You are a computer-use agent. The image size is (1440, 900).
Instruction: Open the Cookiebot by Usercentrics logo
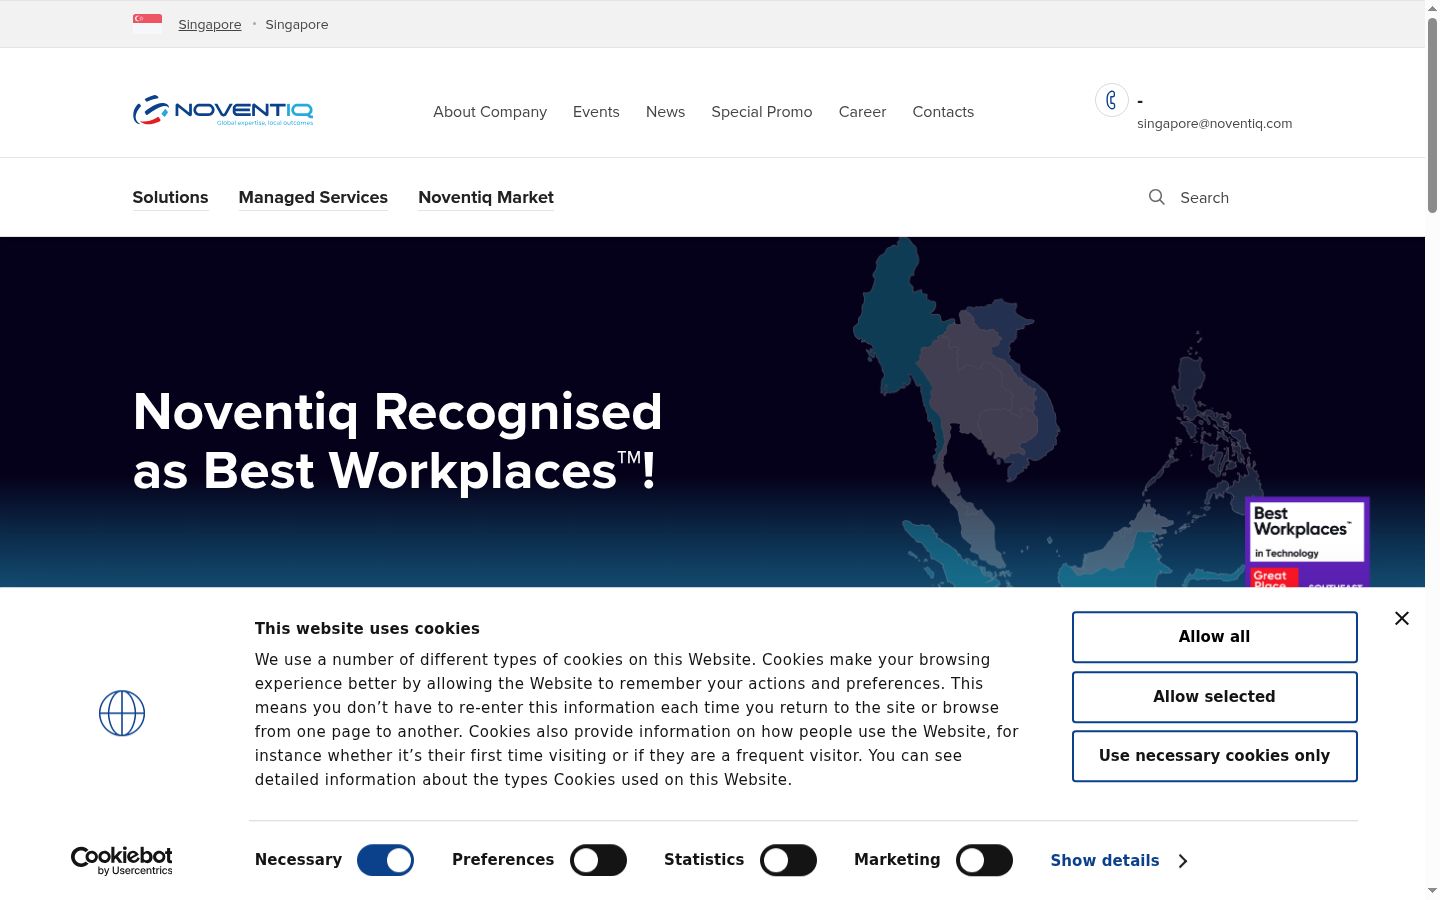(x=122, y=860)
